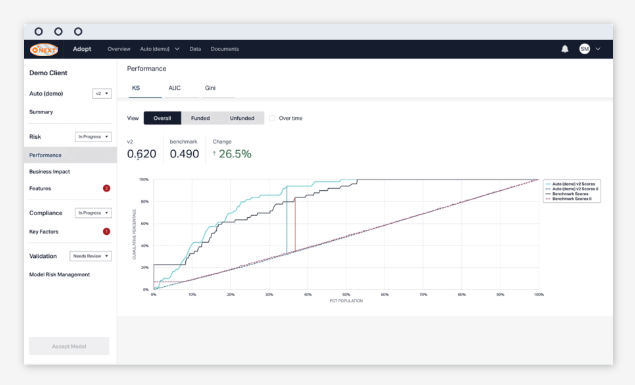Select the Funded view option
The width and height of the screenshot is (635, 385).
pos(200,118)
